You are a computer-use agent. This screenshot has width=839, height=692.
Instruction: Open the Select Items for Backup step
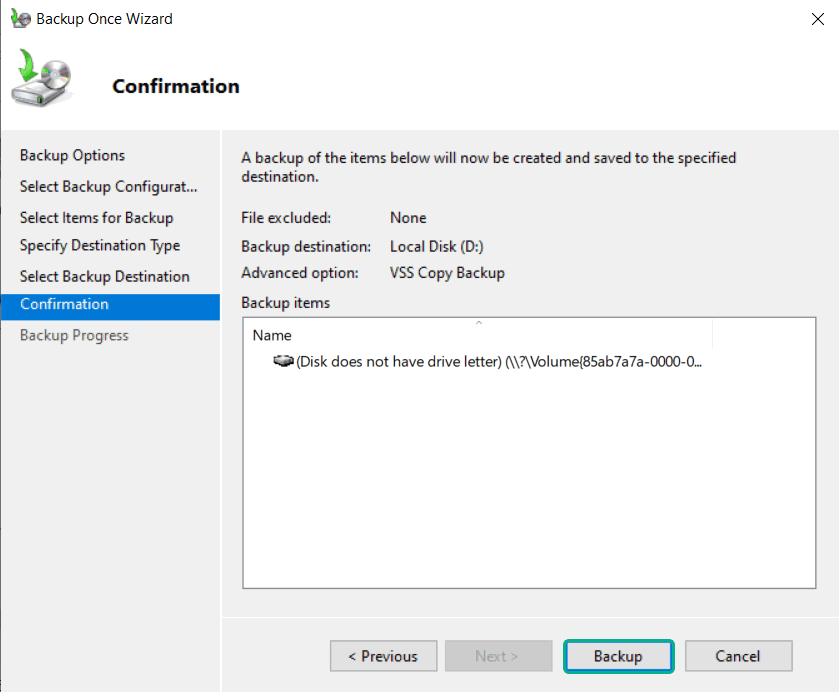click(96, 218)
